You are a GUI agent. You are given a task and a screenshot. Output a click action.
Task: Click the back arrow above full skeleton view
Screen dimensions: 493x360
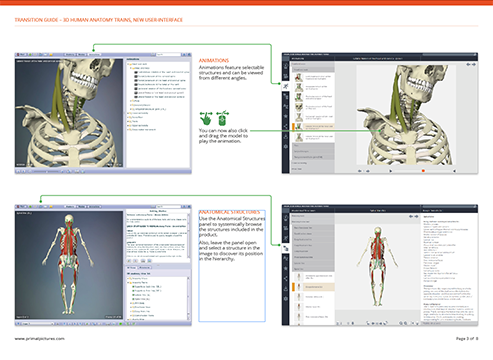point(411,216)
